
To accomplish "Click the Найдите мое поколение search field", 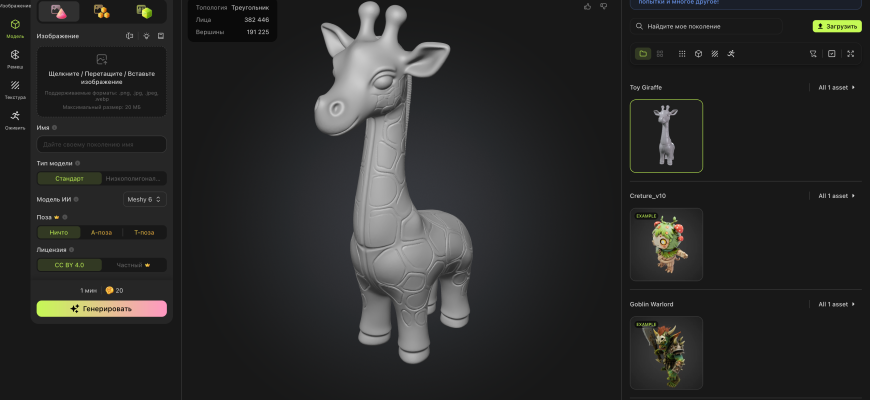I will tap(720, 26).
